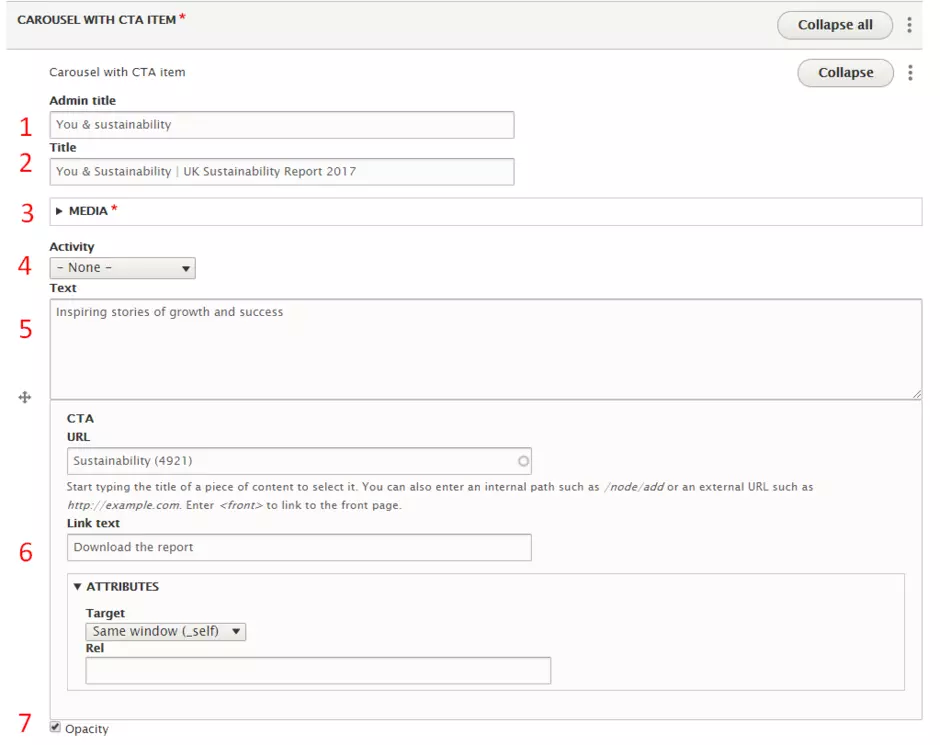Open the Activity dropdown
The width and height of the screenshot is (940, 745).
(122, 268)
